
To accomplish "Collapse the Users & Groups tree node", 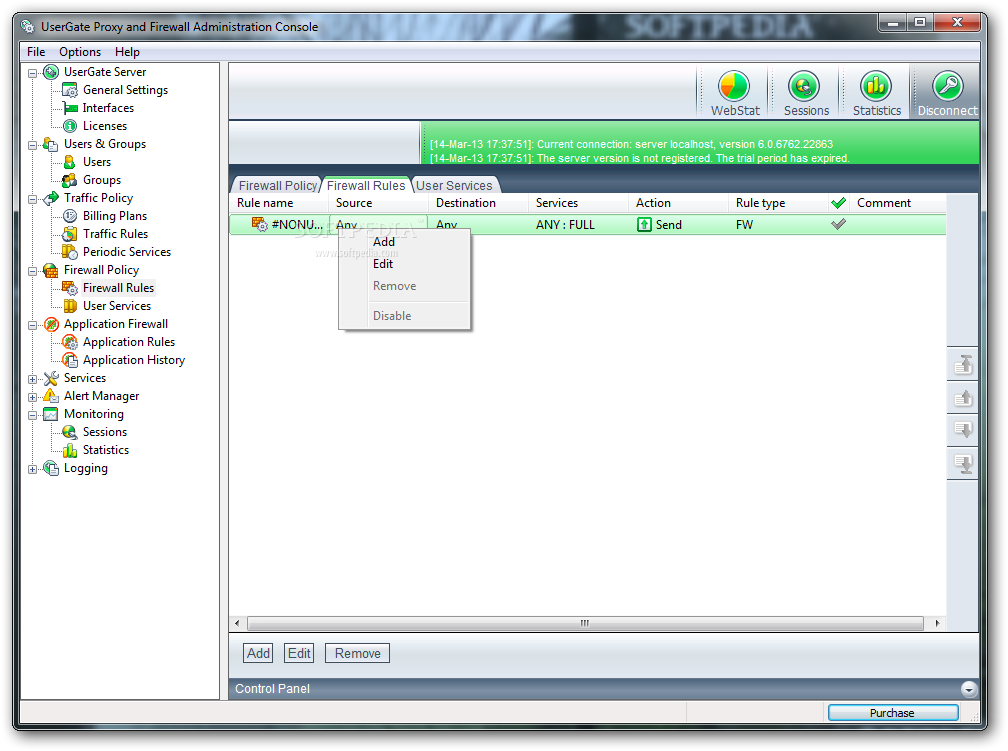I will pyautogui.click(x=32, y=145).
